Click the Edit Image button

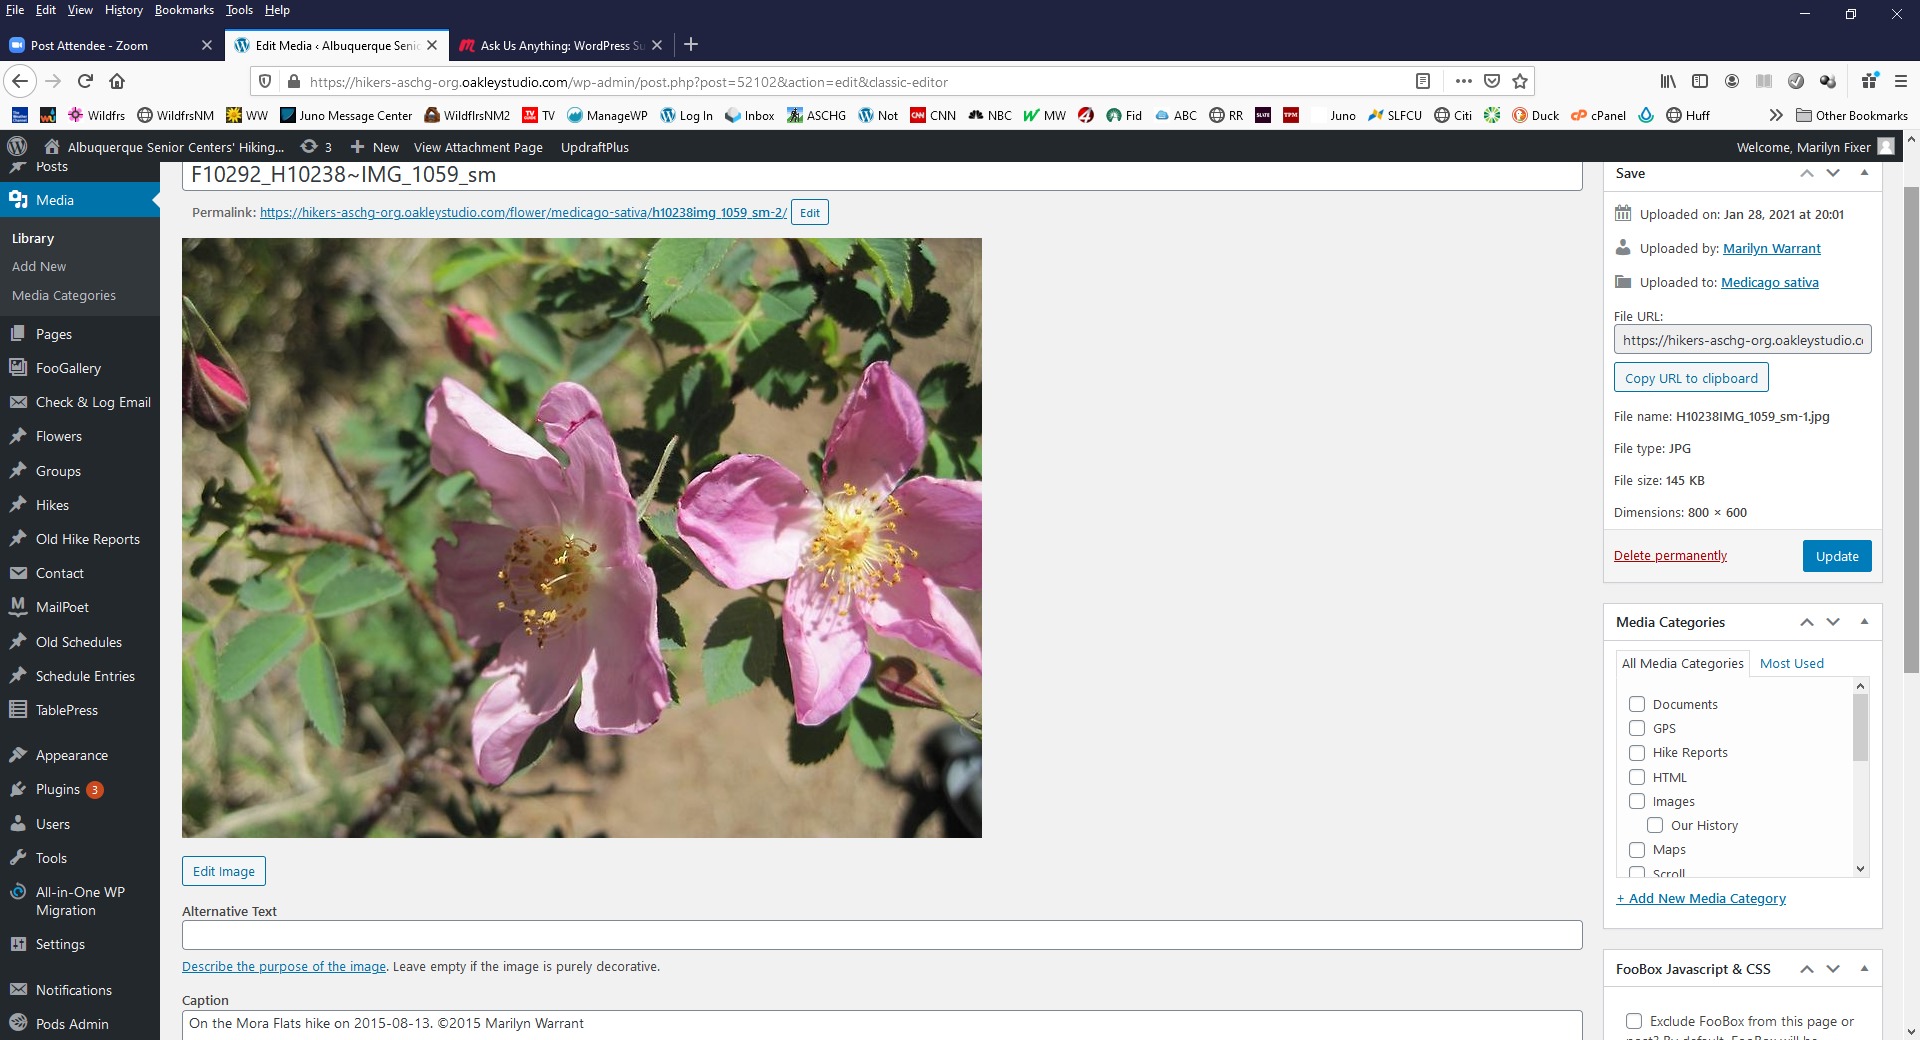224,871
